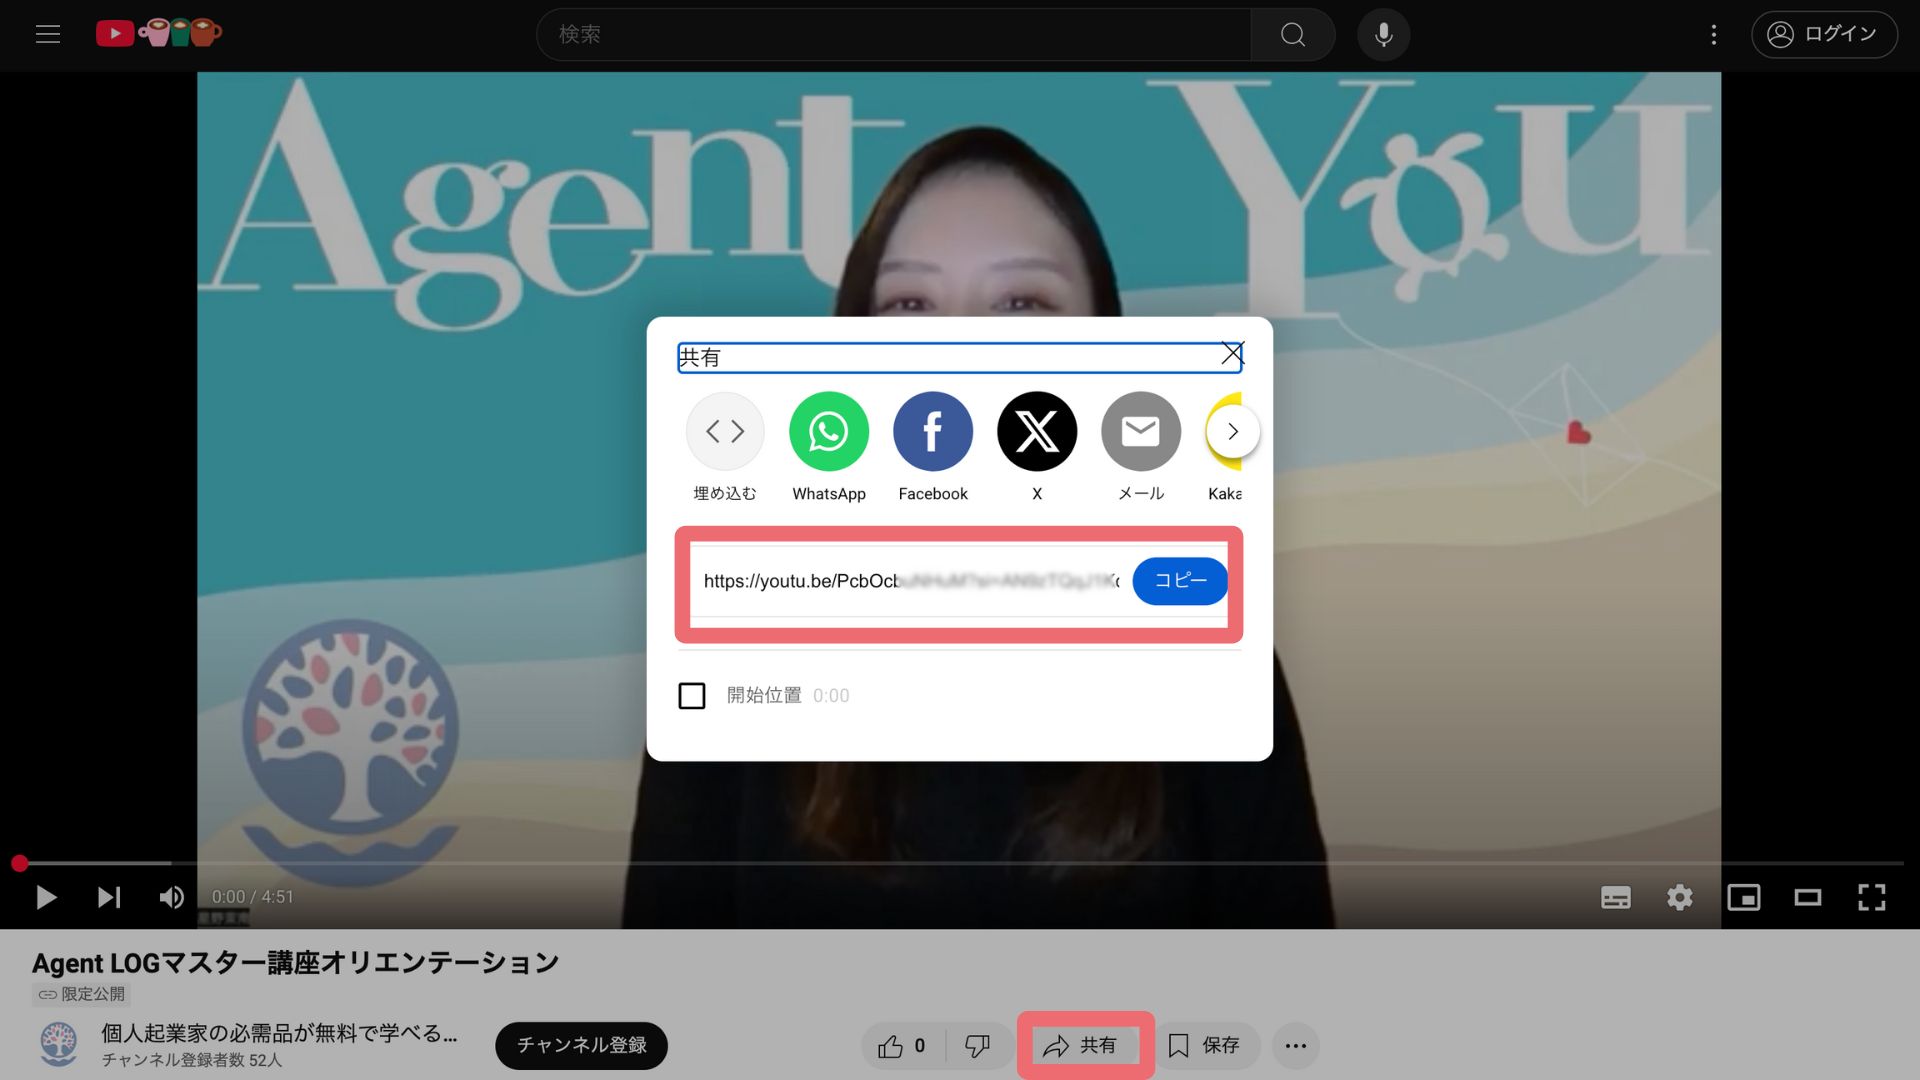The image size is (1920, 1080).
Task: Open the three-dot settings menu in header
Action: (1713, 34)
